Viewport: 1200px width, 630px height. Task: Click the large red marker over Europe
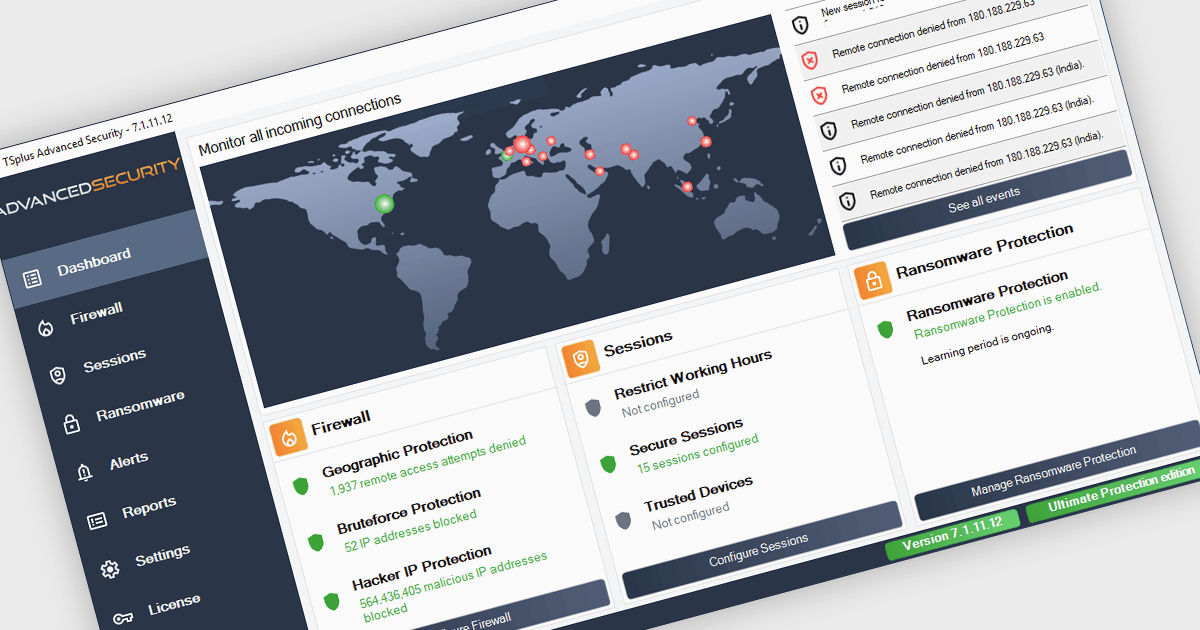click(521, 144)
